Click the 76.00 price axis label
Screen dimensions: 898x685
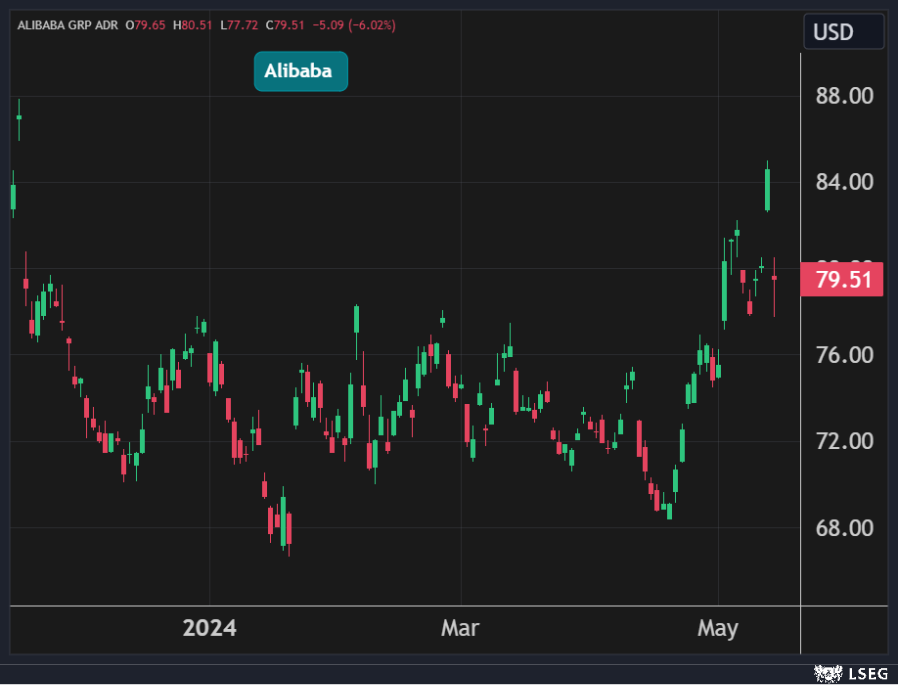(x=846, y=355)
